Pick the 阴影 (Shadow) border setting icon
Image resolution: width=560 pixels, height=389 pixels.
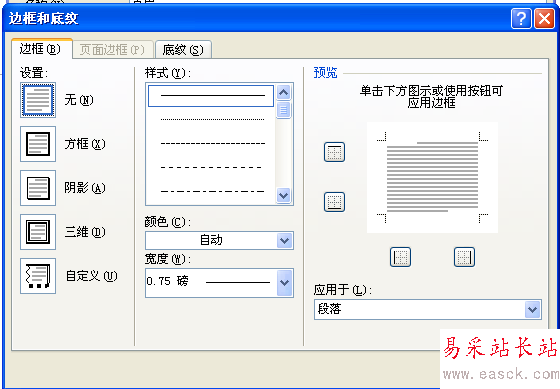coord(38,188)
